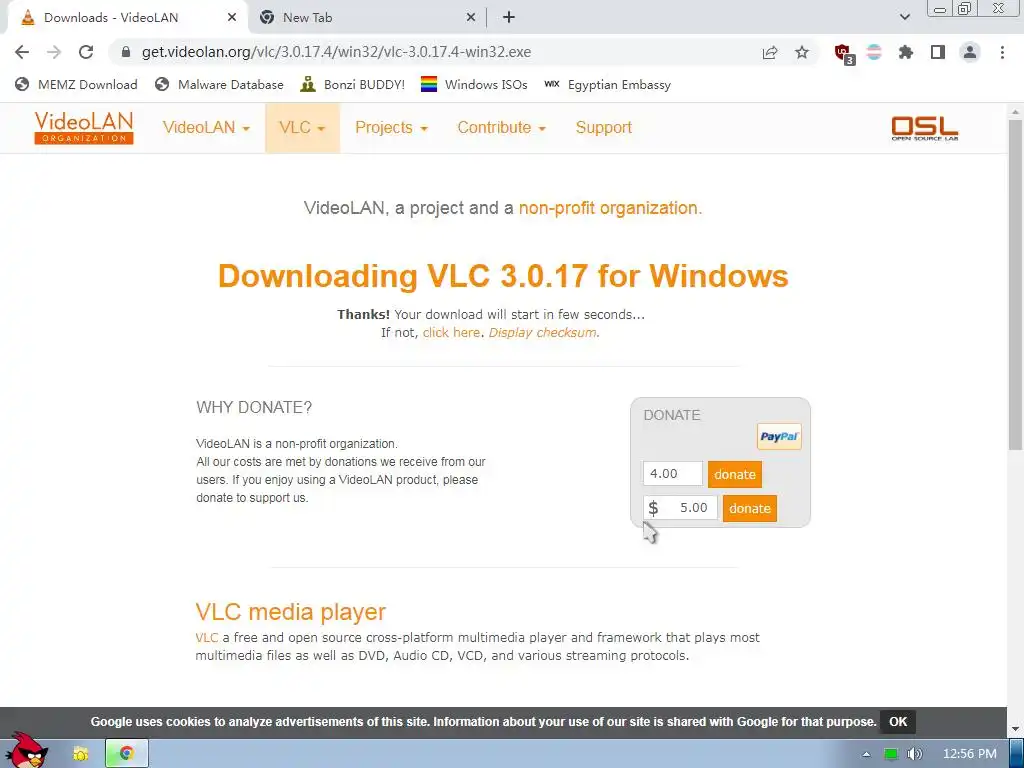Expand the Projects navigation dropdown

coord(391,127)
